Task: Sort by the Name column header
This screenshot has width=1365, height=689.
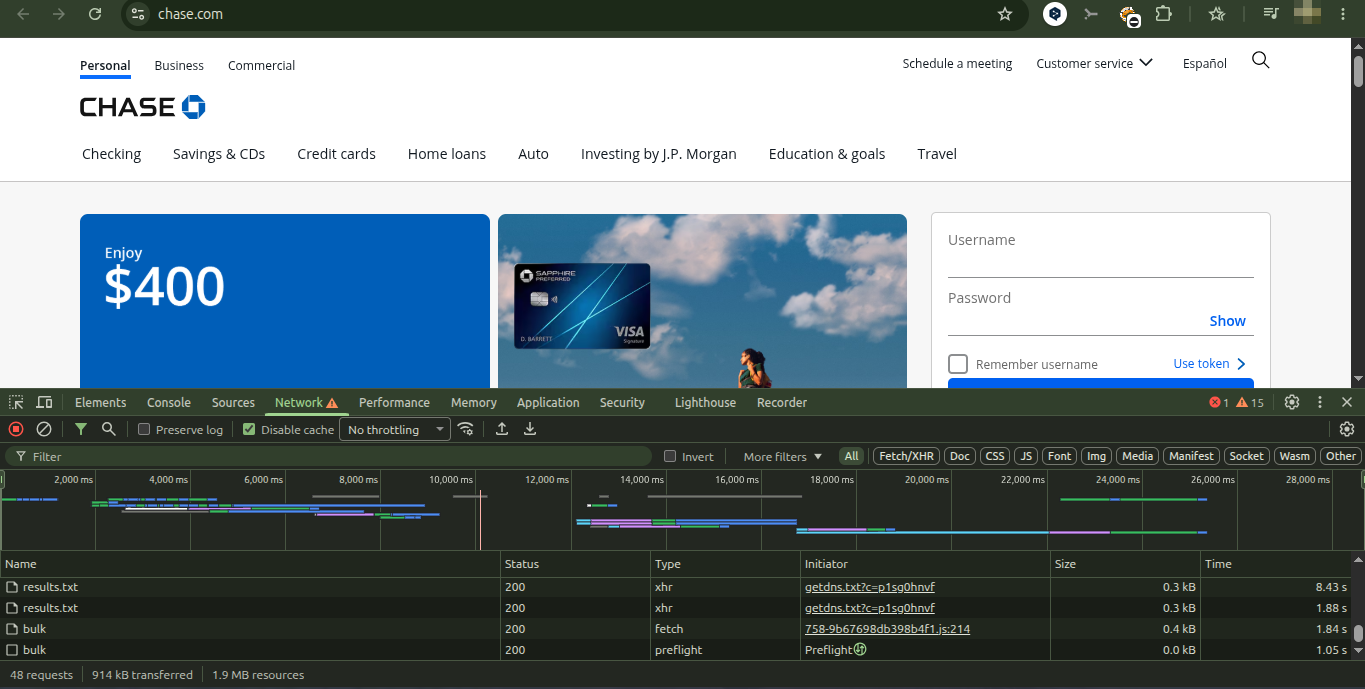Action: [250, 564]
